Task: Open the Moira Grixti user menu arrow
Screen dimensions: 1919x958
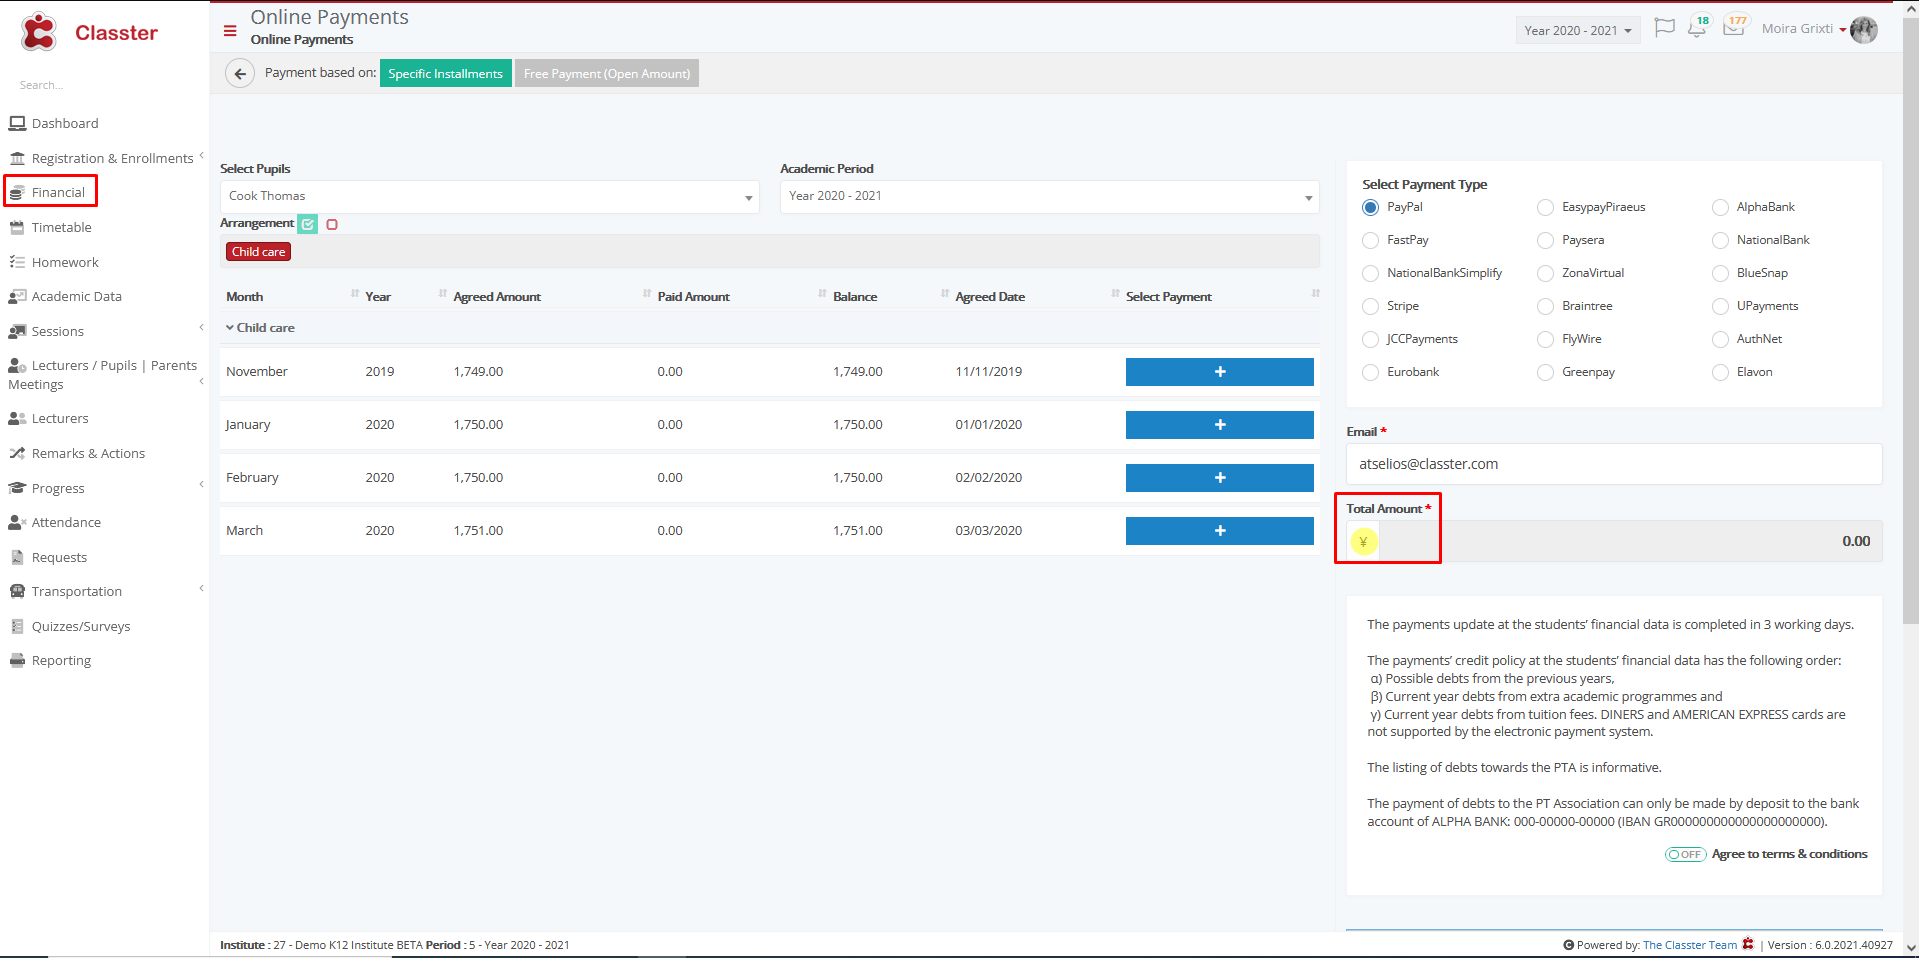Action: [x=1843, y=30]
